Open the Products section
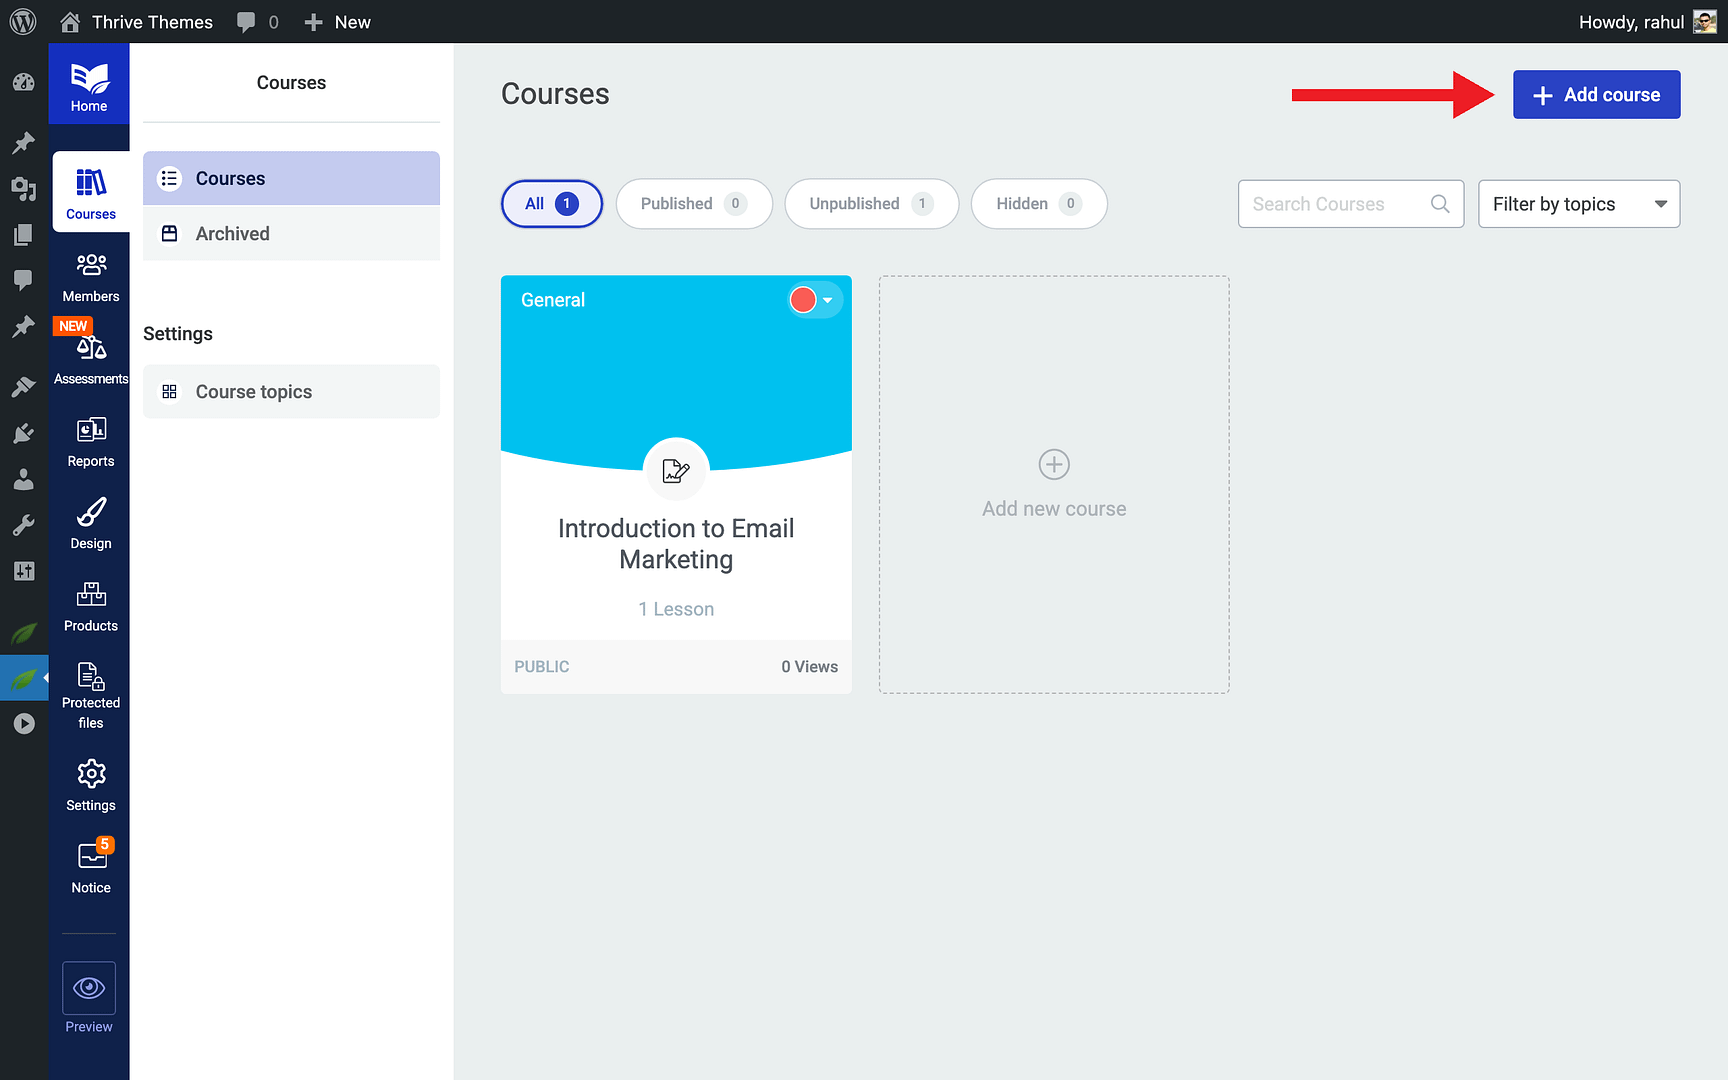 click(x=90, y=605)
